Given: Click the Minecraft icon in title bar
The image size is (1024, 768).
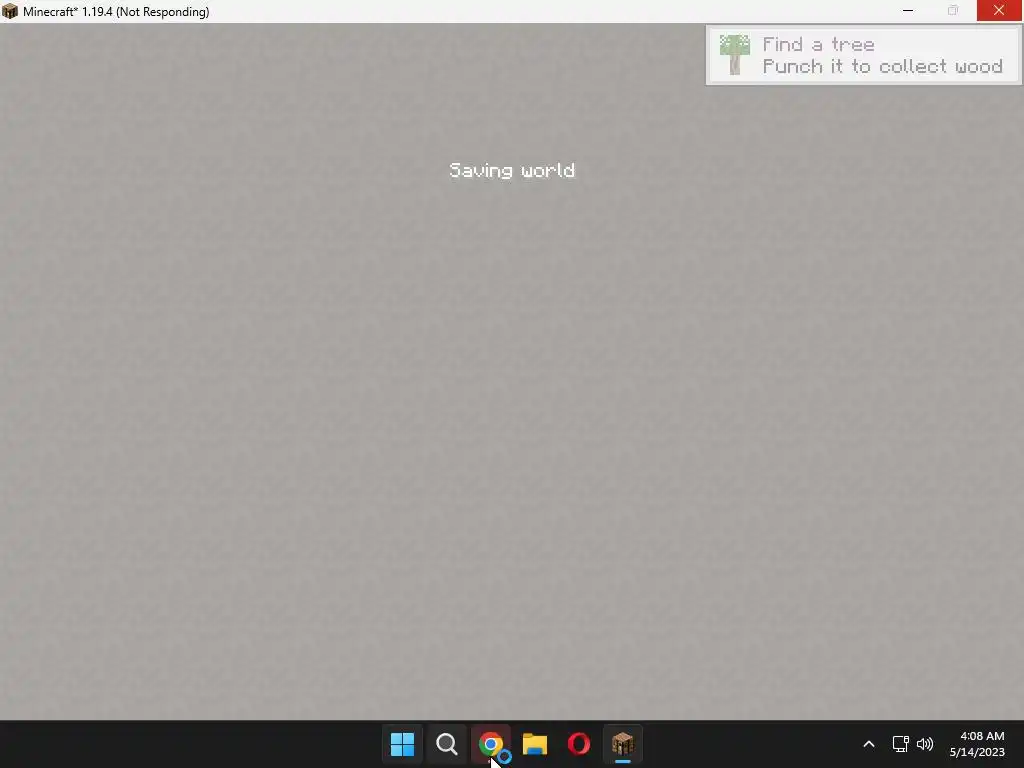Looking at the screenshot, I should 10,11.
